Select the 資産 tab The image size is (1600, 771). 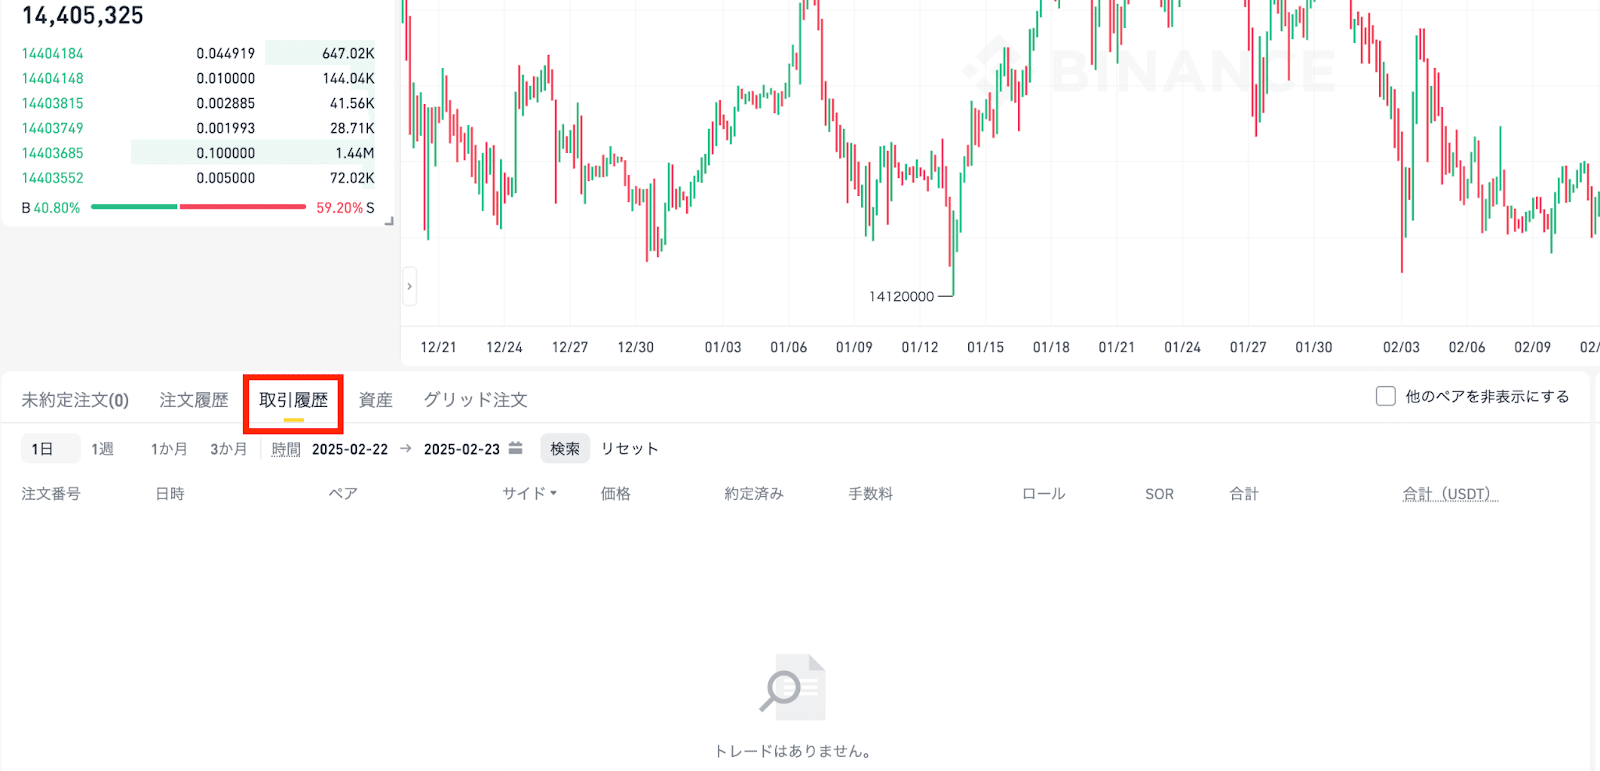click(375, 400)
